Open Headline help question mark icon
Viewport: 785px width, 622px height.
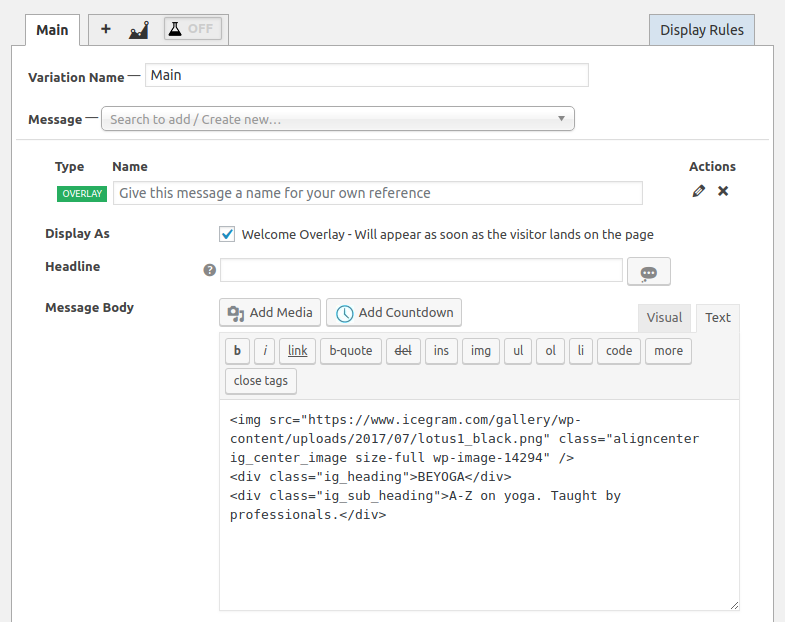tap(209, 270)
